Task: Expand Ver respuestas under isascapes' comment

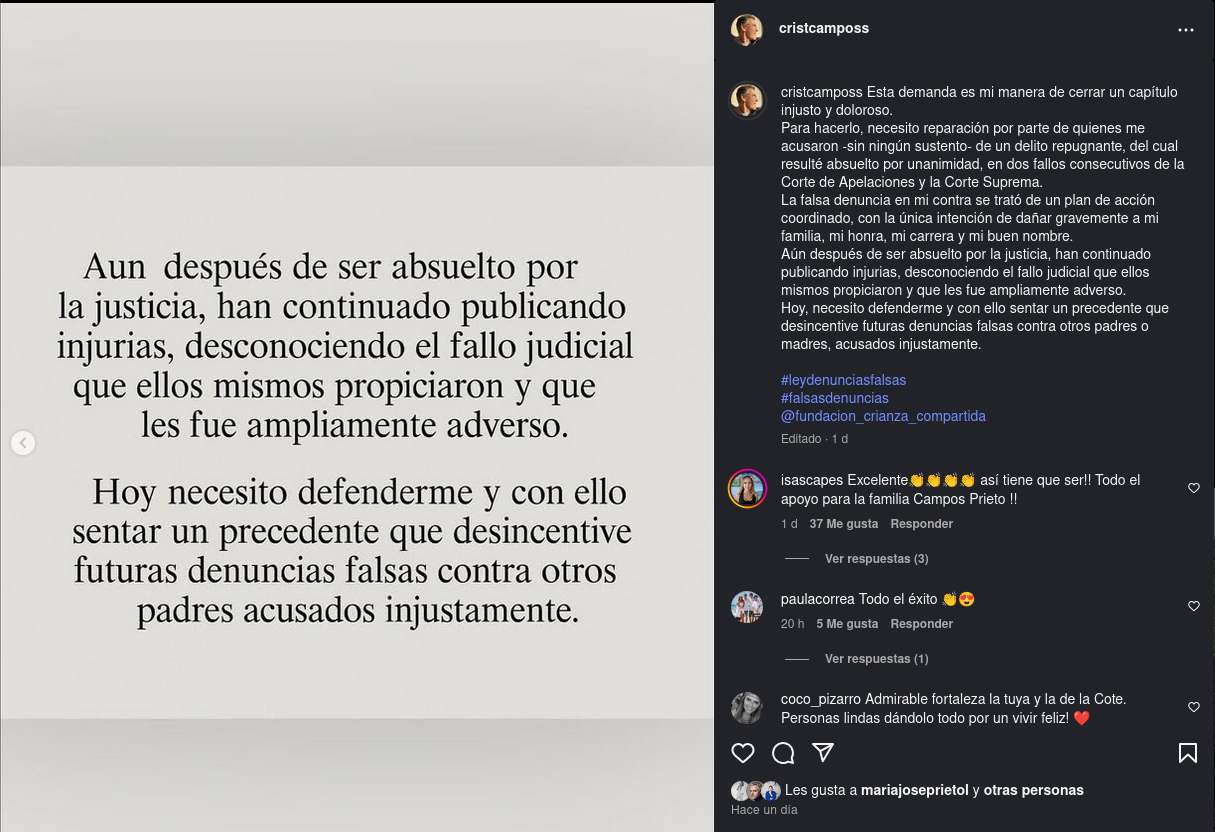Action: (876, 559)
